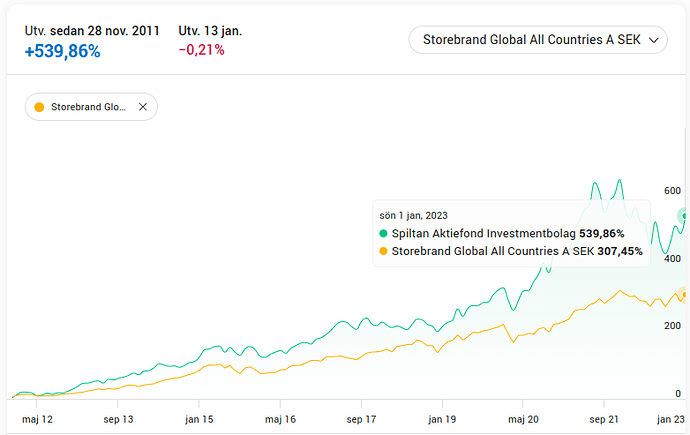Click Storebrand Global All Countries tooltip entry
This screenshot has width=690, height=435.
(x=511, y=251)
